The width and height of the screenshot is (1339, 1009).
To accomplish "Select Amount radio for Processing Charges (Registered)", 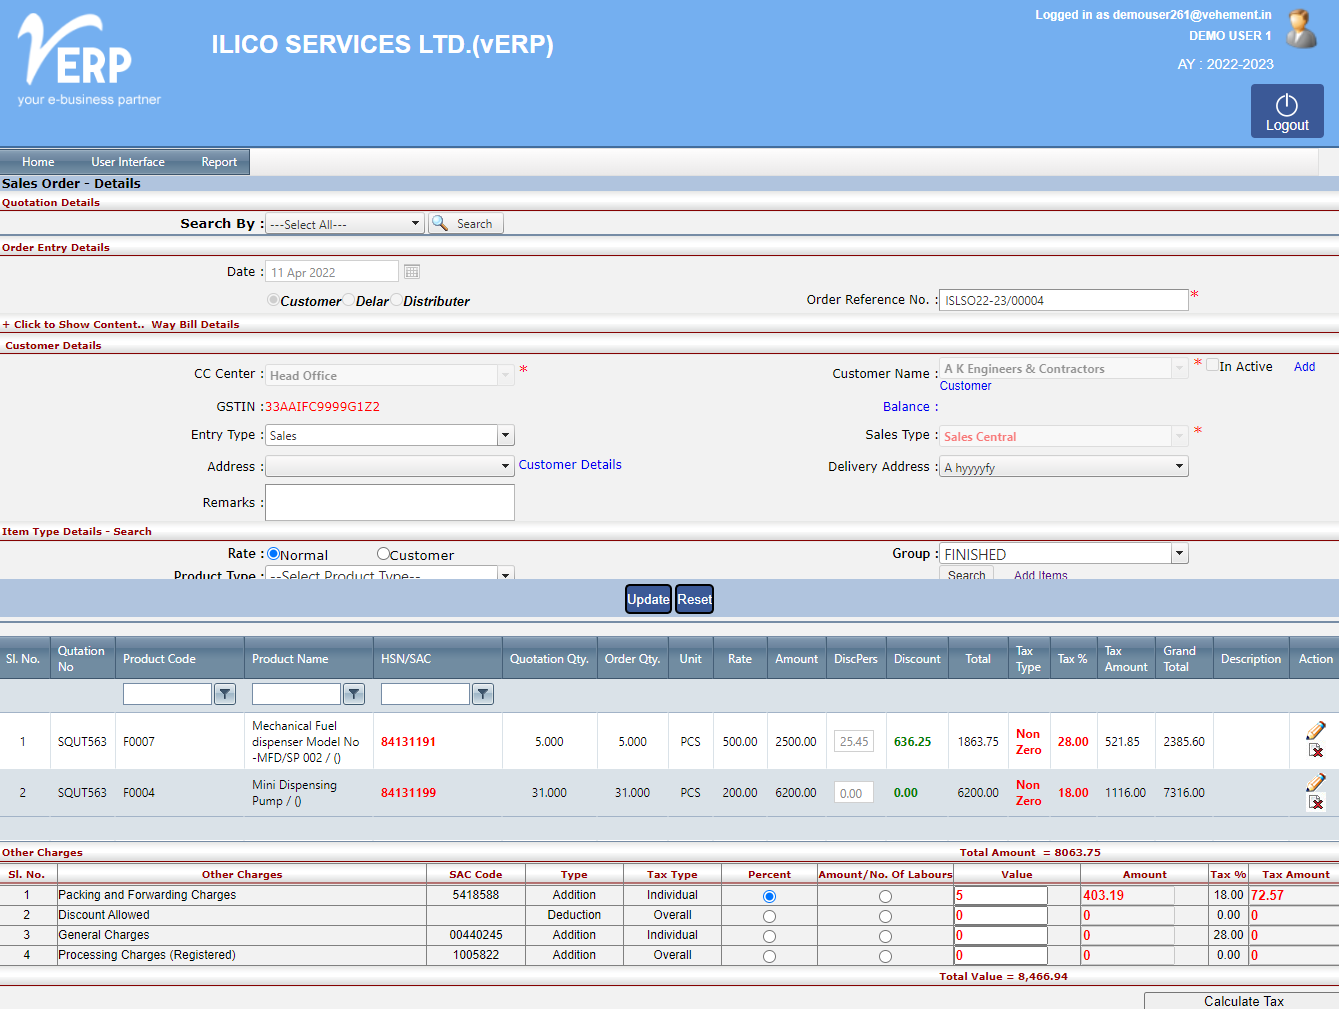I will [885, 956].
